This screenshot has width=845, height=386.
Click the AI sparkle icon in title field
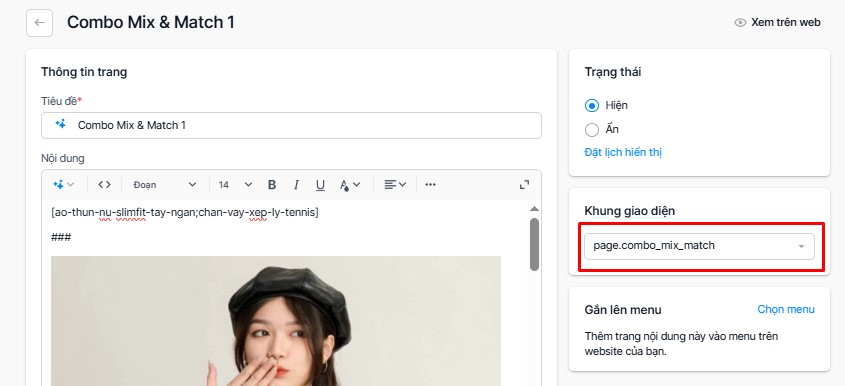point(61,125)
